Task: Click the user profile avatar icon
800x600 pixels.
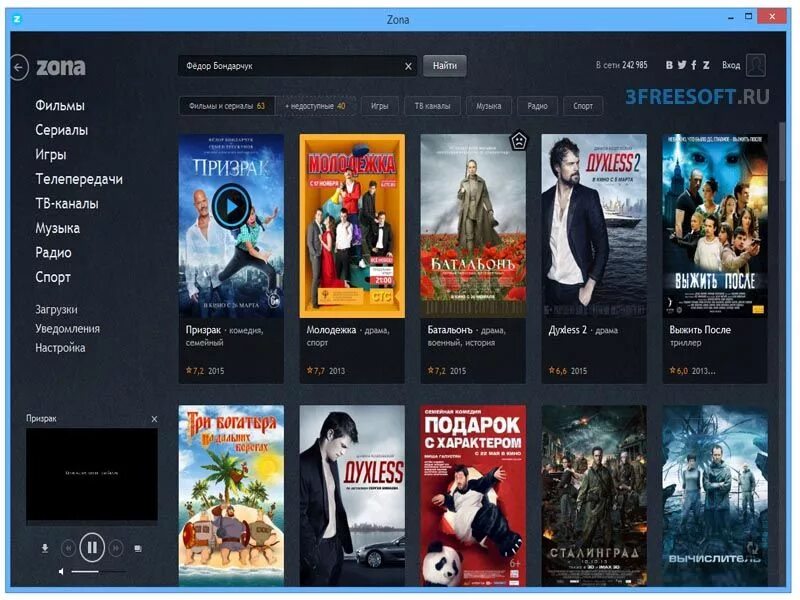Action: pos(756,65)
